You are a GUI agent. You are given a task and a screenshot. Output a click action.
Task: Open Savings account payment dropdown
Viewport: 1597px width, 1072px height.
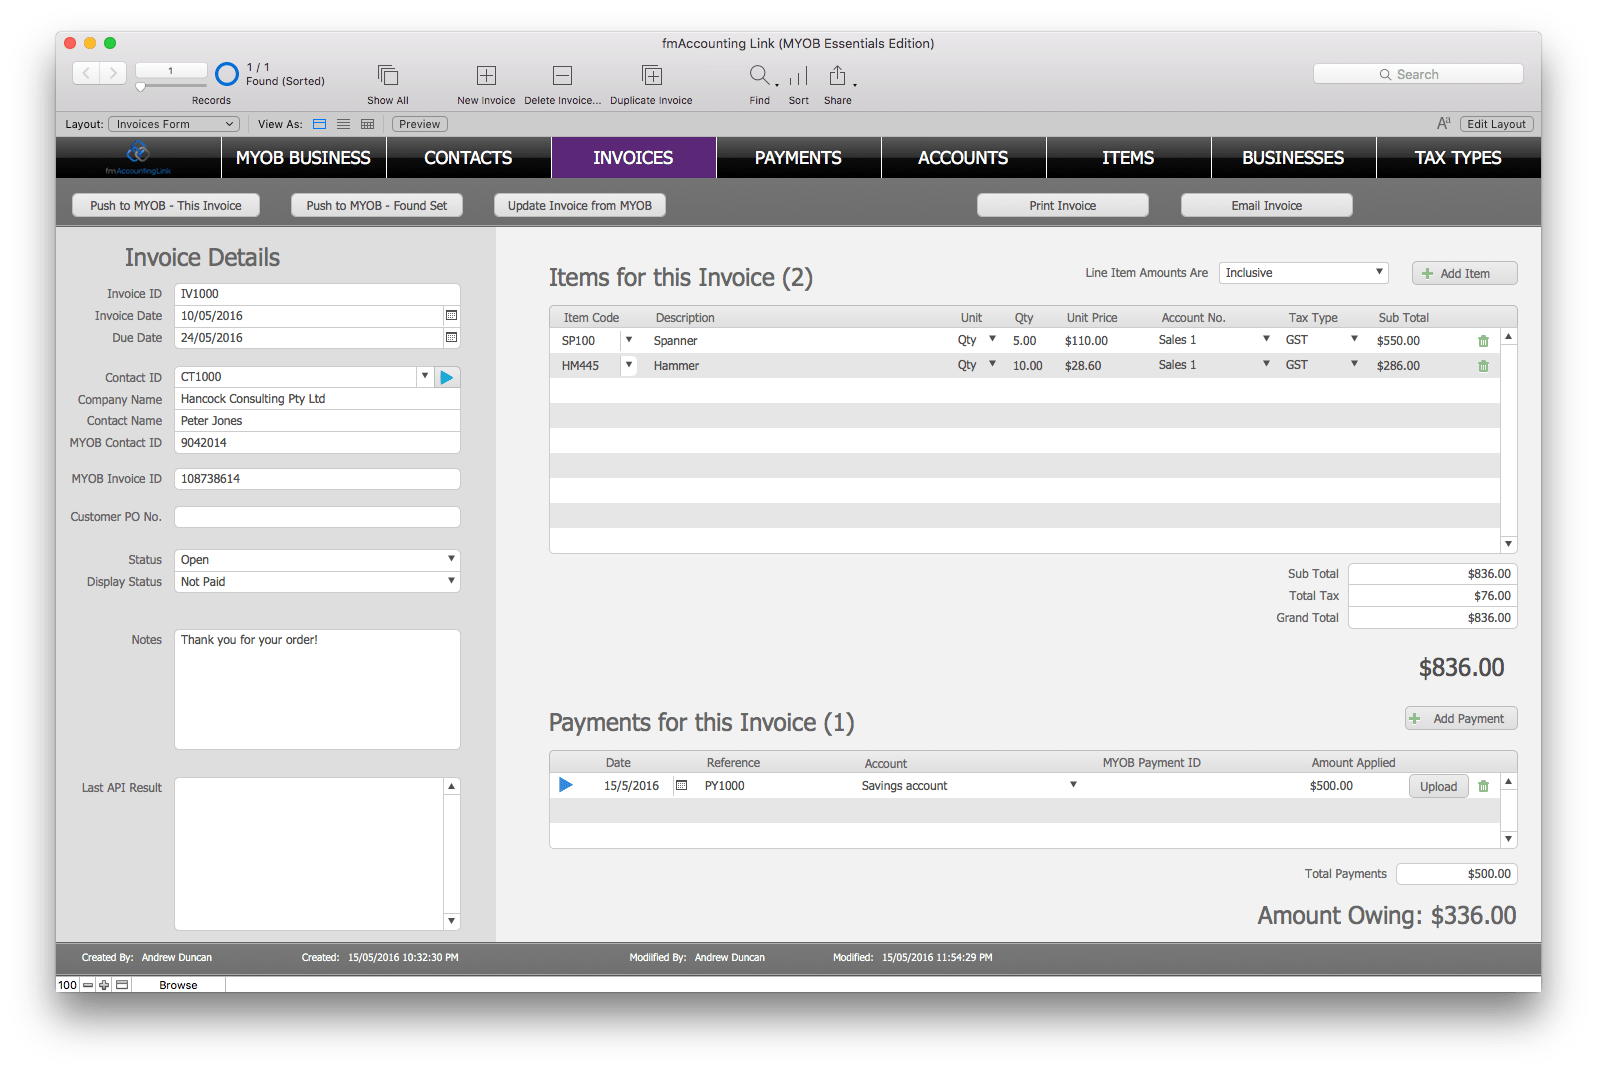[1073, 785]
